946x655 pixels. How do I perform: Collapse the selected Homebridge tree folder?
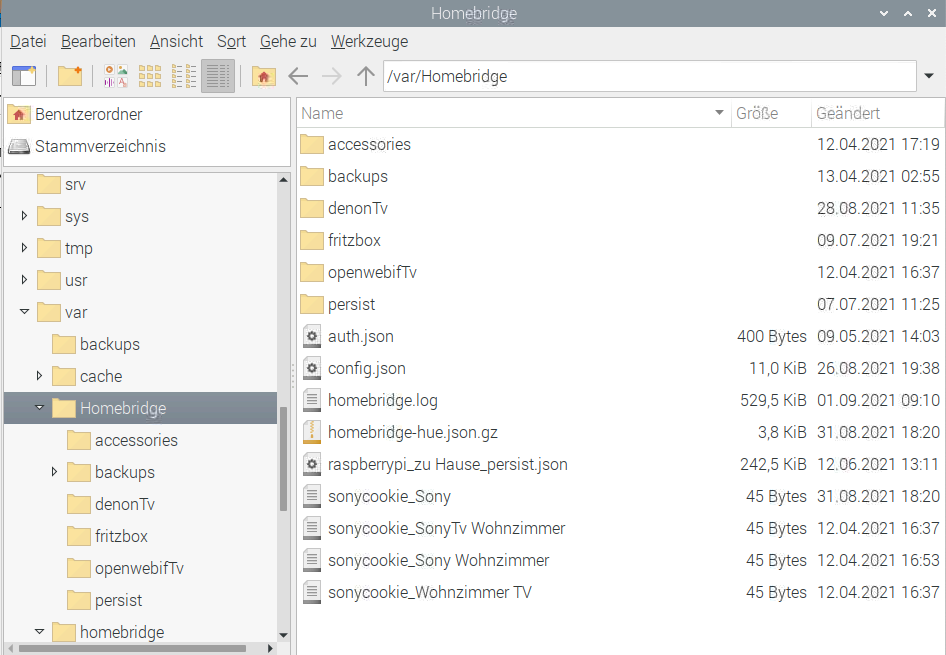pos(39,407)
